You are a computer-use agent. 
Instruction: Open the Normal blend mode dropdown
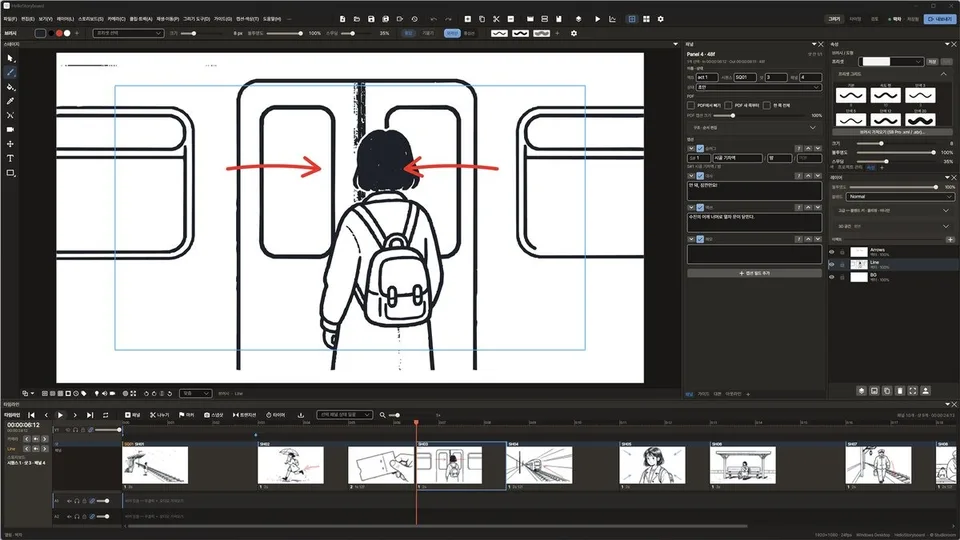pyautogui.click(x=900, y=197)
